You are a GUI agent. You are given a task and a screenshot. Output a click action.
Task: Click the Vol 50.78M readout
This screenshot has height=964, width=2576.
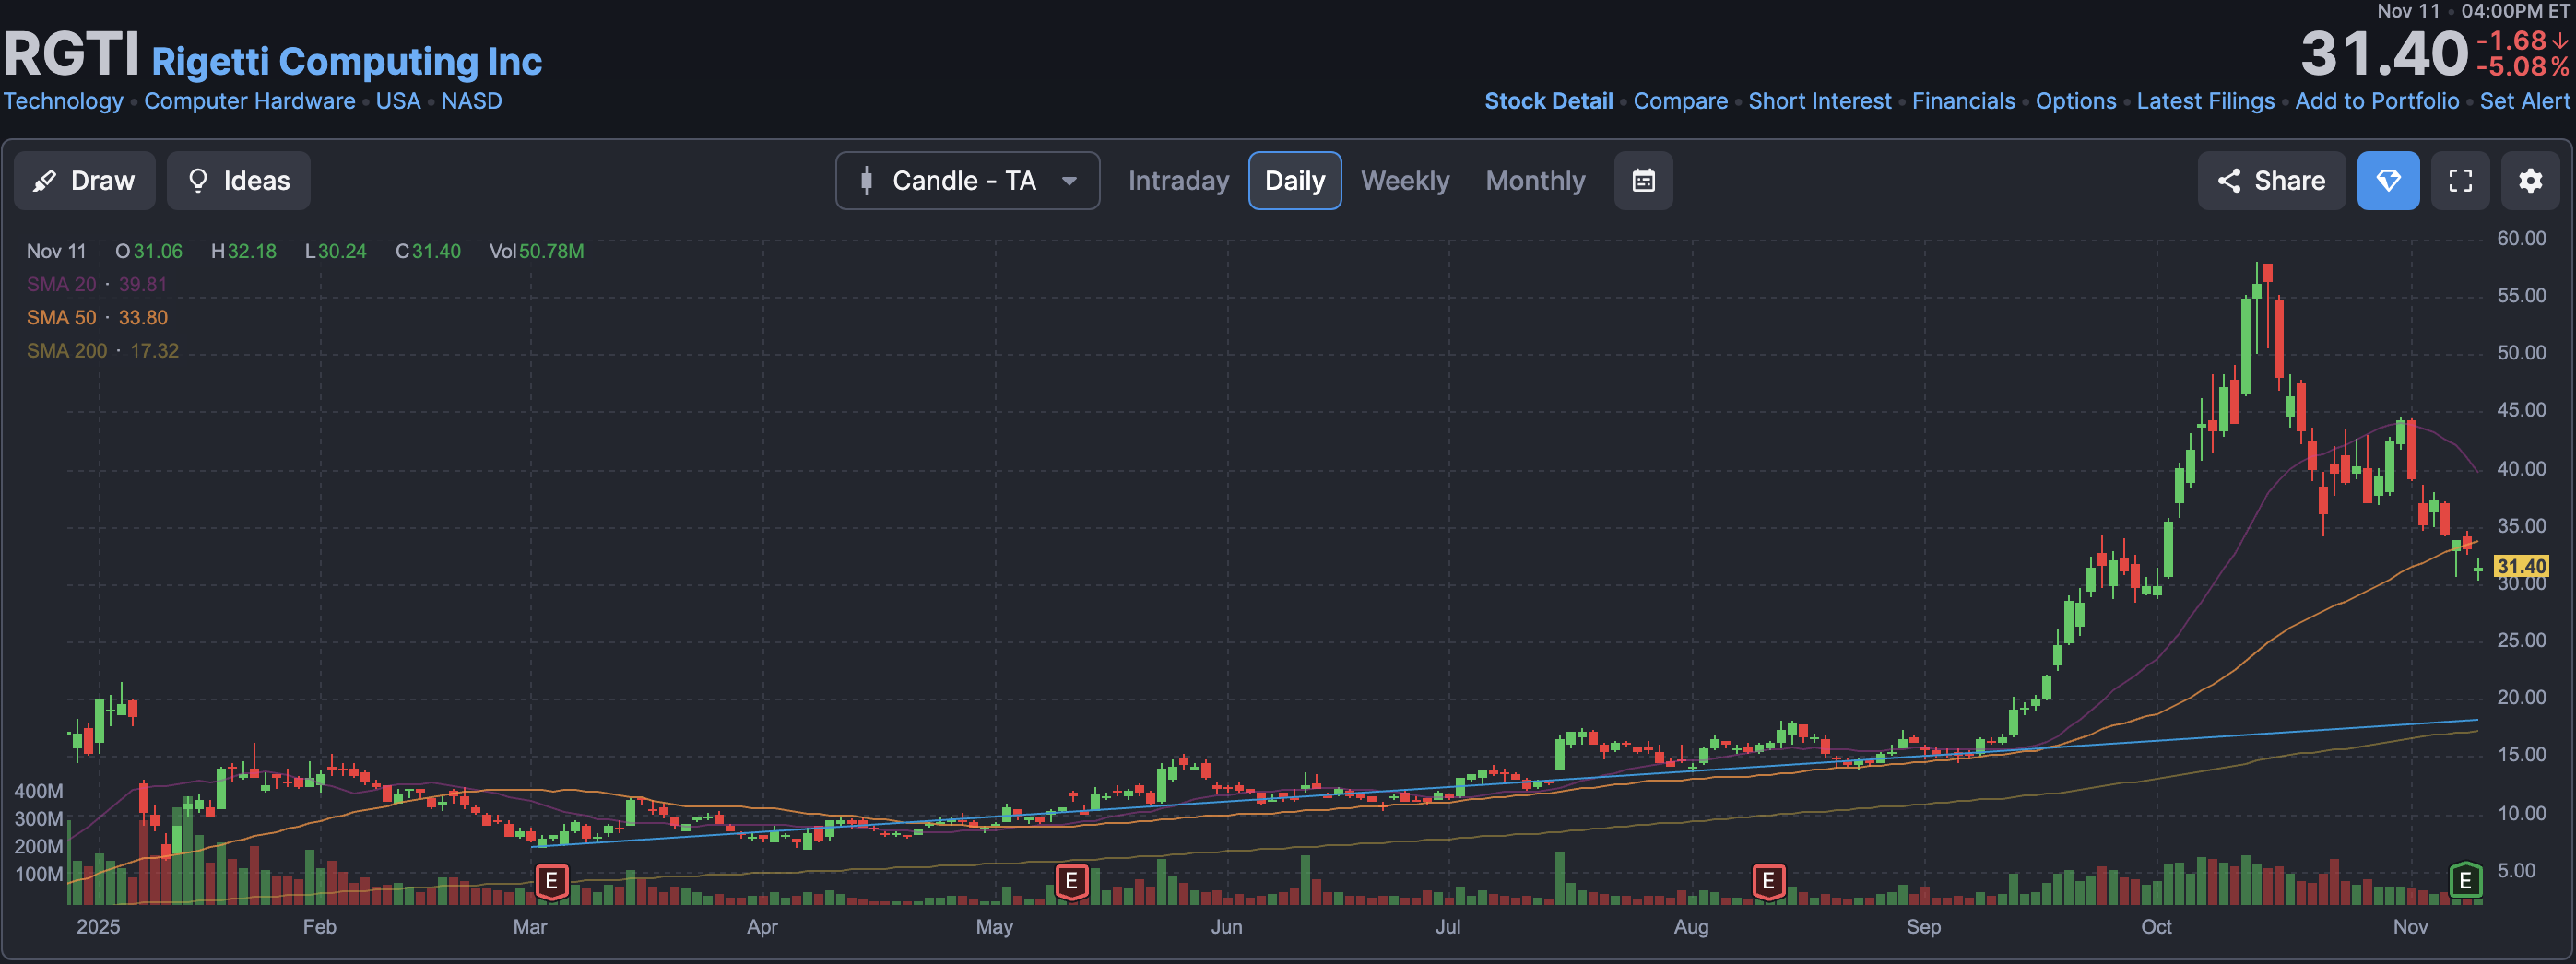(x=536, y=252)
